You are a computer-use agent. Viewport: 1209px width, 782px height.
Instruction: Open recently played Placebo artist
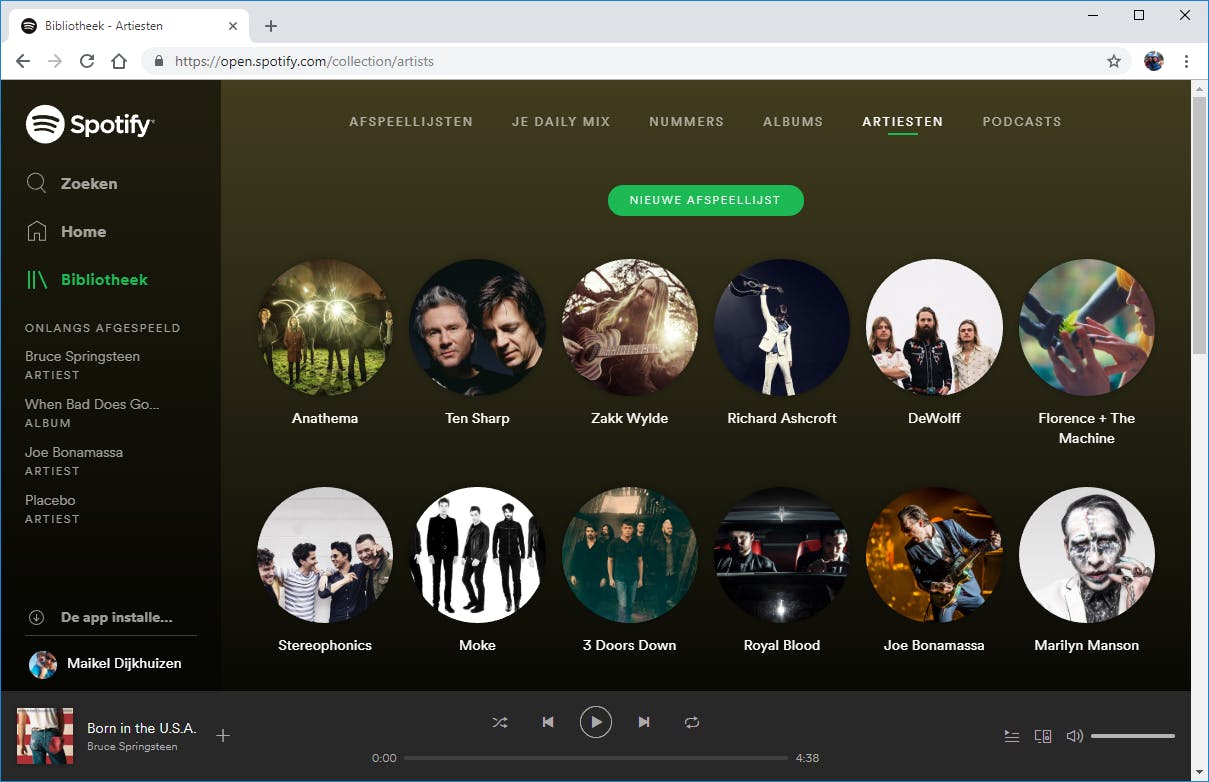pos(50,500)
